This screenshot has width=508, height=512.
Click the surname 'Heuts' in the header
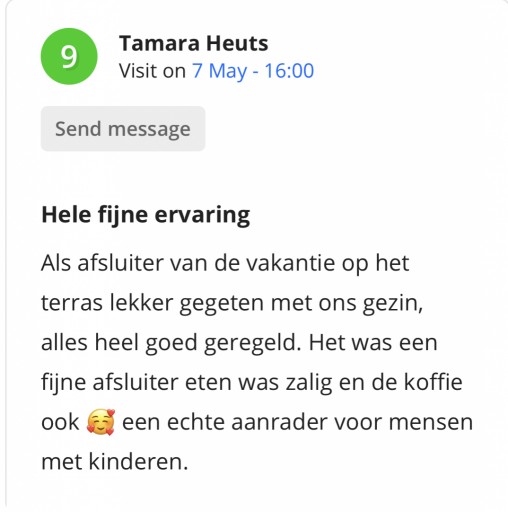237,43
